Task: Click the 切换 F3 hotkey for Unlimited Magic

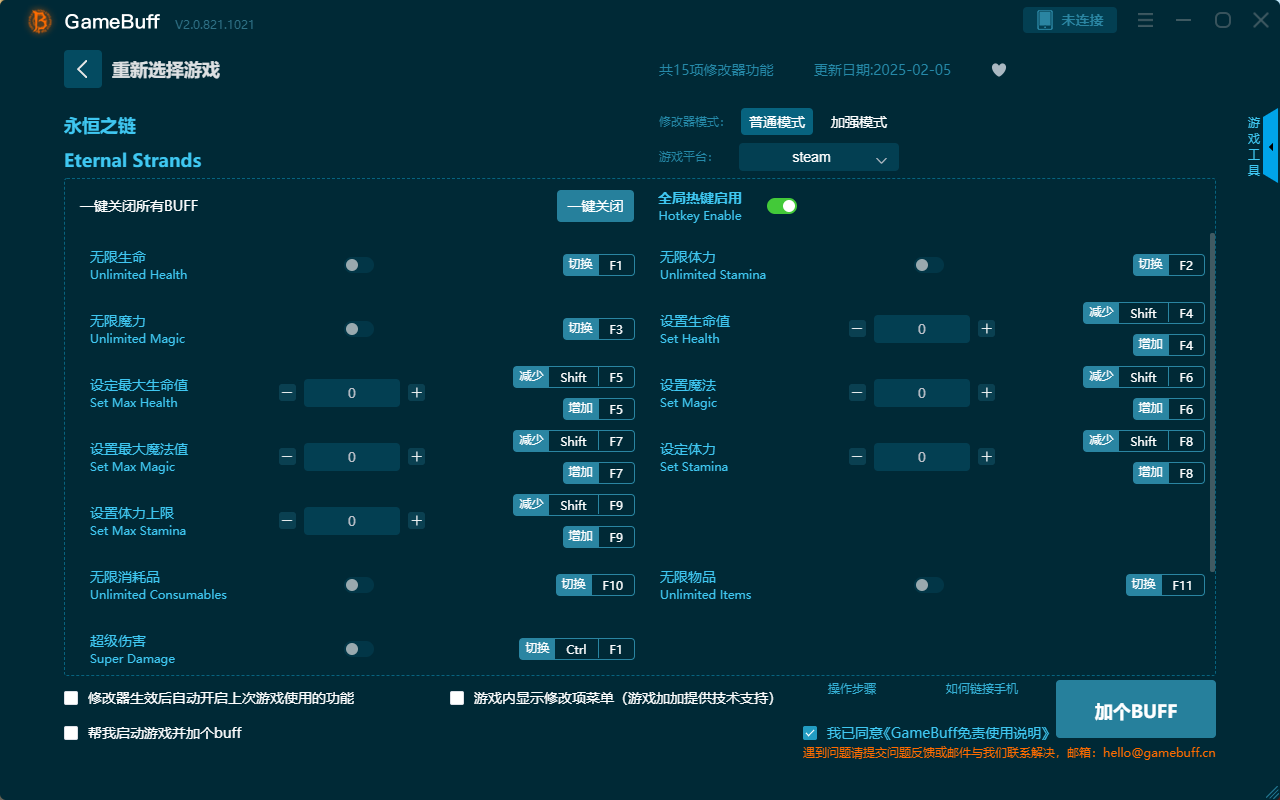Action: coord(599,329)
